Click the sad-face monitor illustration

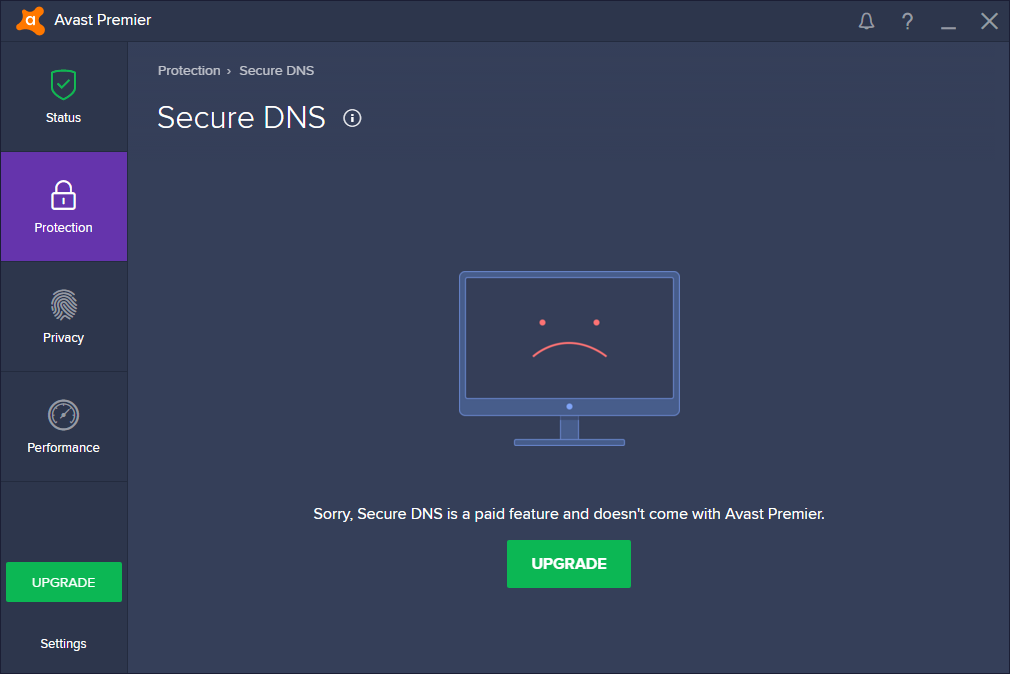[x=569, y=357]
